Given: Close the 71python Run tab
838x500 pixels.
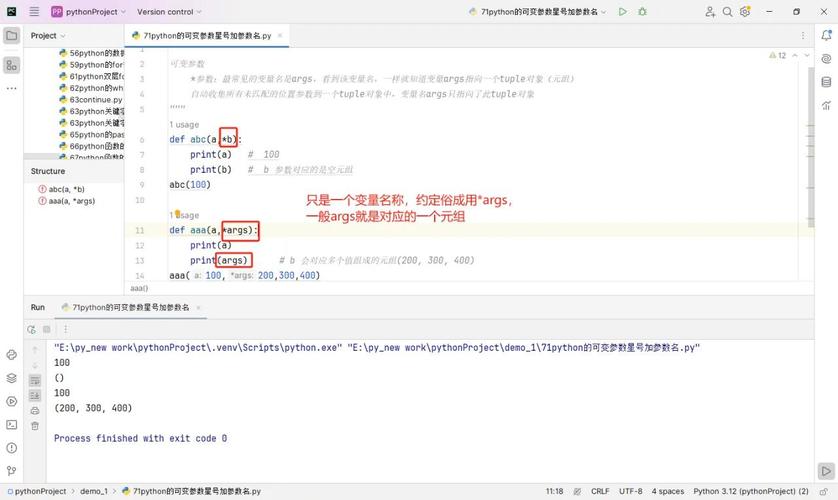Looking at the screenshot, I should click(198, 308).
